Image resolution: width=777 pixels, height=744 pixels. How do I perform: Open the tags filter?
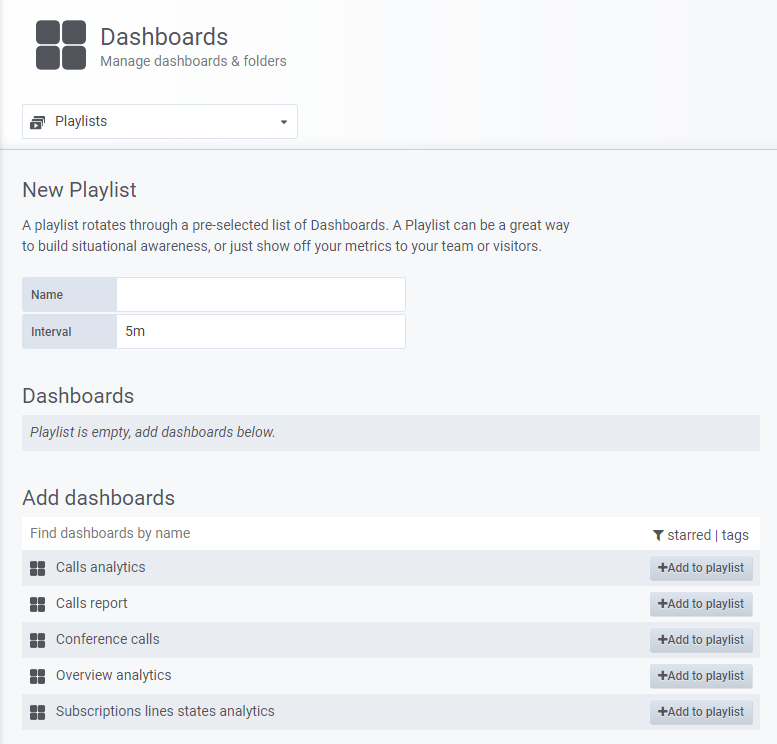click(x=735, y=535)
